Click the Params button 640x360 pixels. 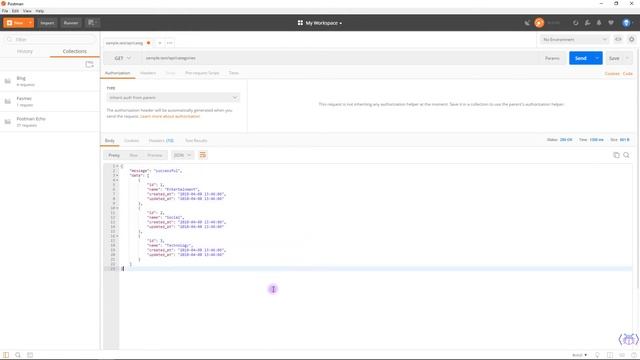point(552,58)
